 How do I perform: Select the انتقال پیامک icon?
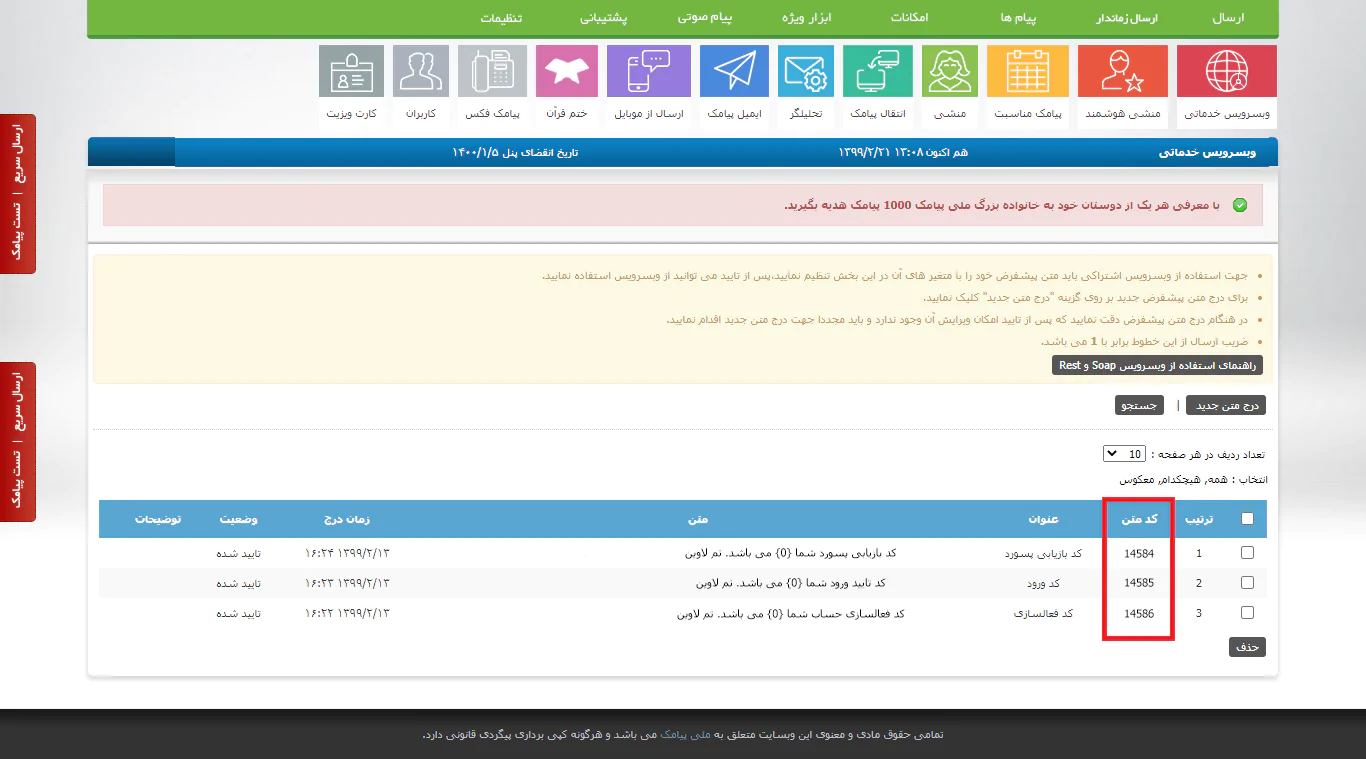[877, 72]
